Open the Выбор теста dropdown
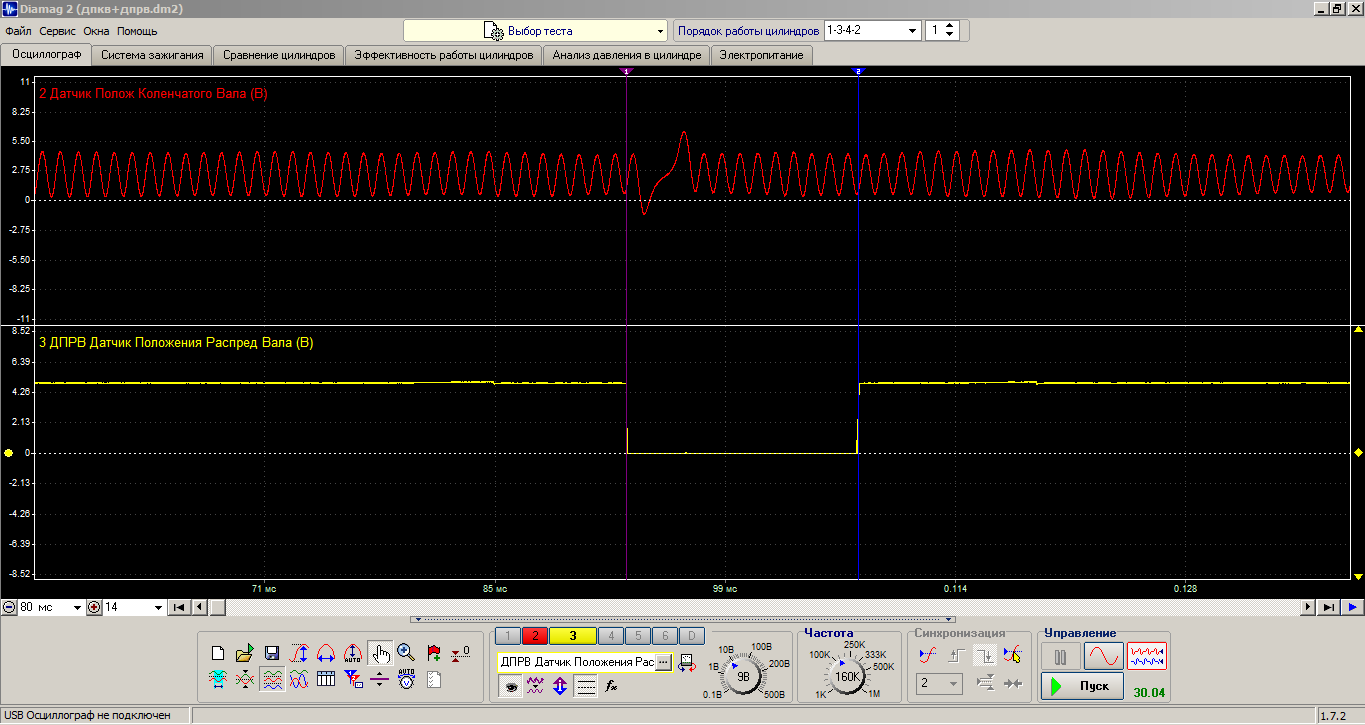The image size is (1365, 725). pyautogui.click(x=535, y=31)
